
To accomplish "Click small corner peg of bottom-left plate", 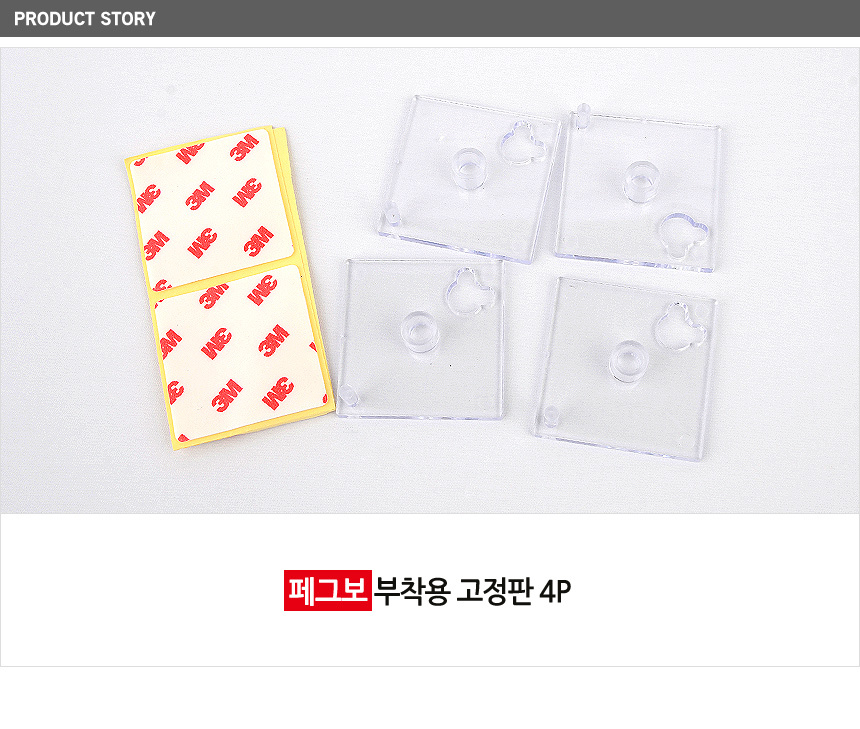I will tap(348, 395).
